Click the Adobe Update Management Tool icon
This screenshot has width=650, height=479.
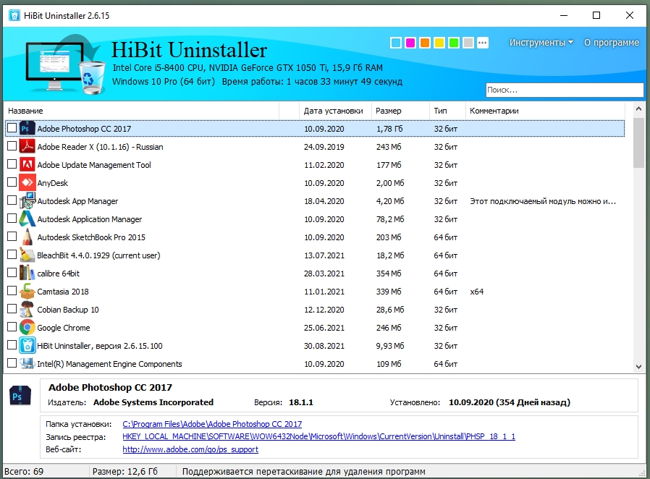coord(27,165)
